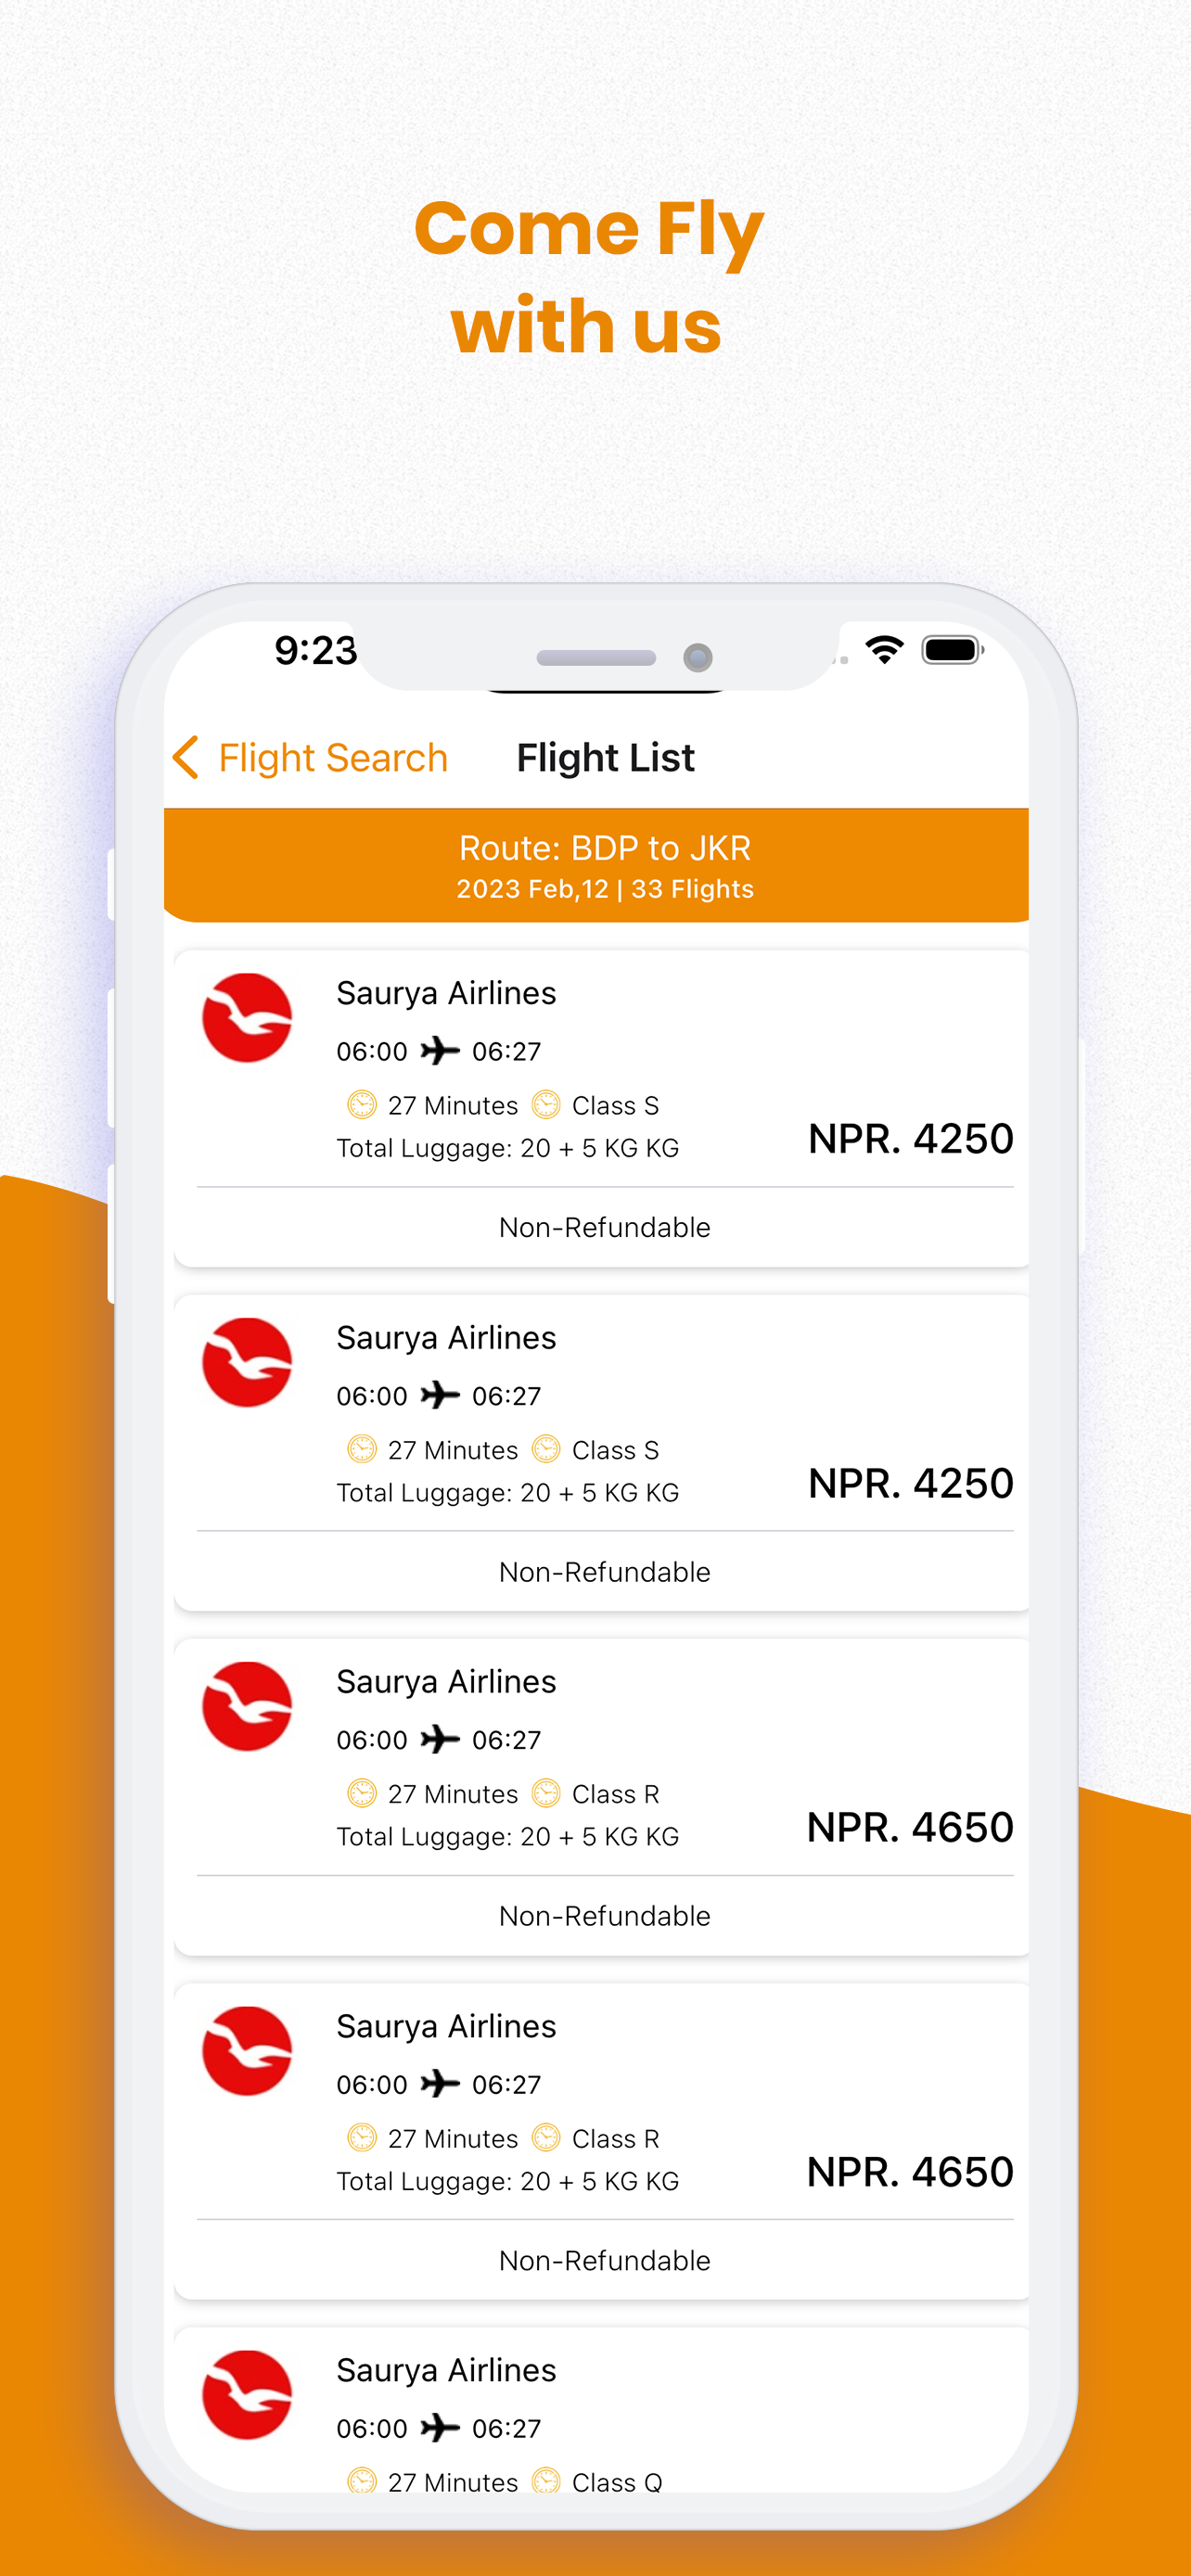
Task: Tap the second flight's Saurya Airlines logo
Action: (247, 1362)
